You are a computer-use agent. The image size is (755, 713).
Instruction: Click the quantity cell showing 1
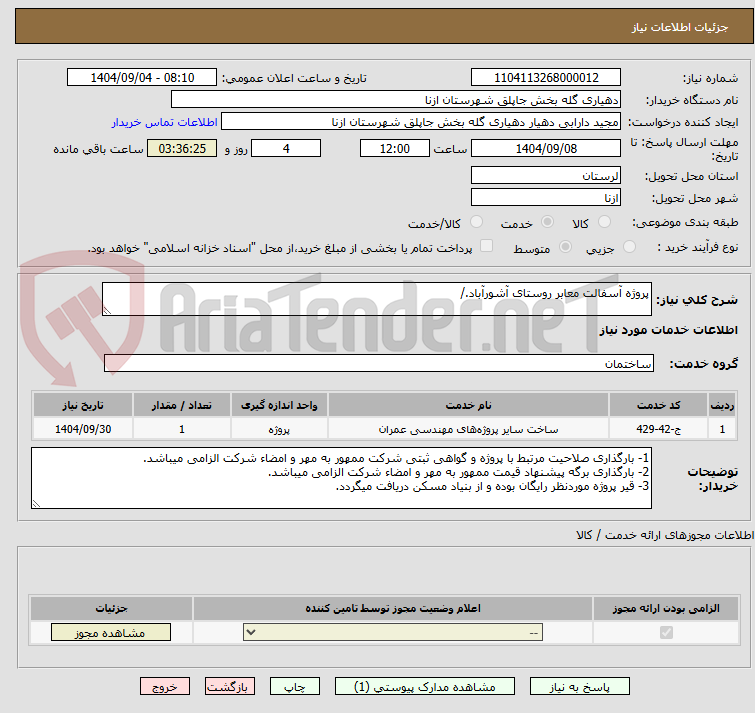coord(182,428)
